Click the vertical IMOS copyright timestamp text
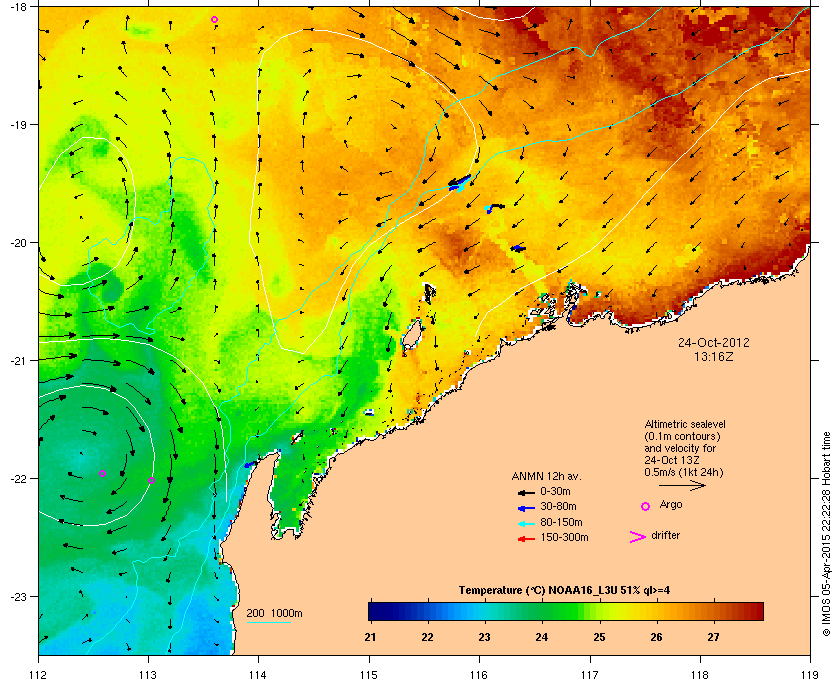 pos(826,534)
